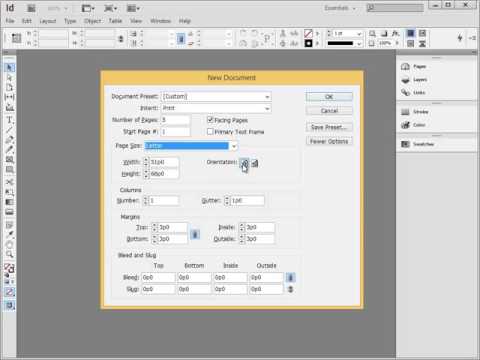Click the fill color box in control bar
480x360 pixels.
pyautogui.click(x=308, y=34)
